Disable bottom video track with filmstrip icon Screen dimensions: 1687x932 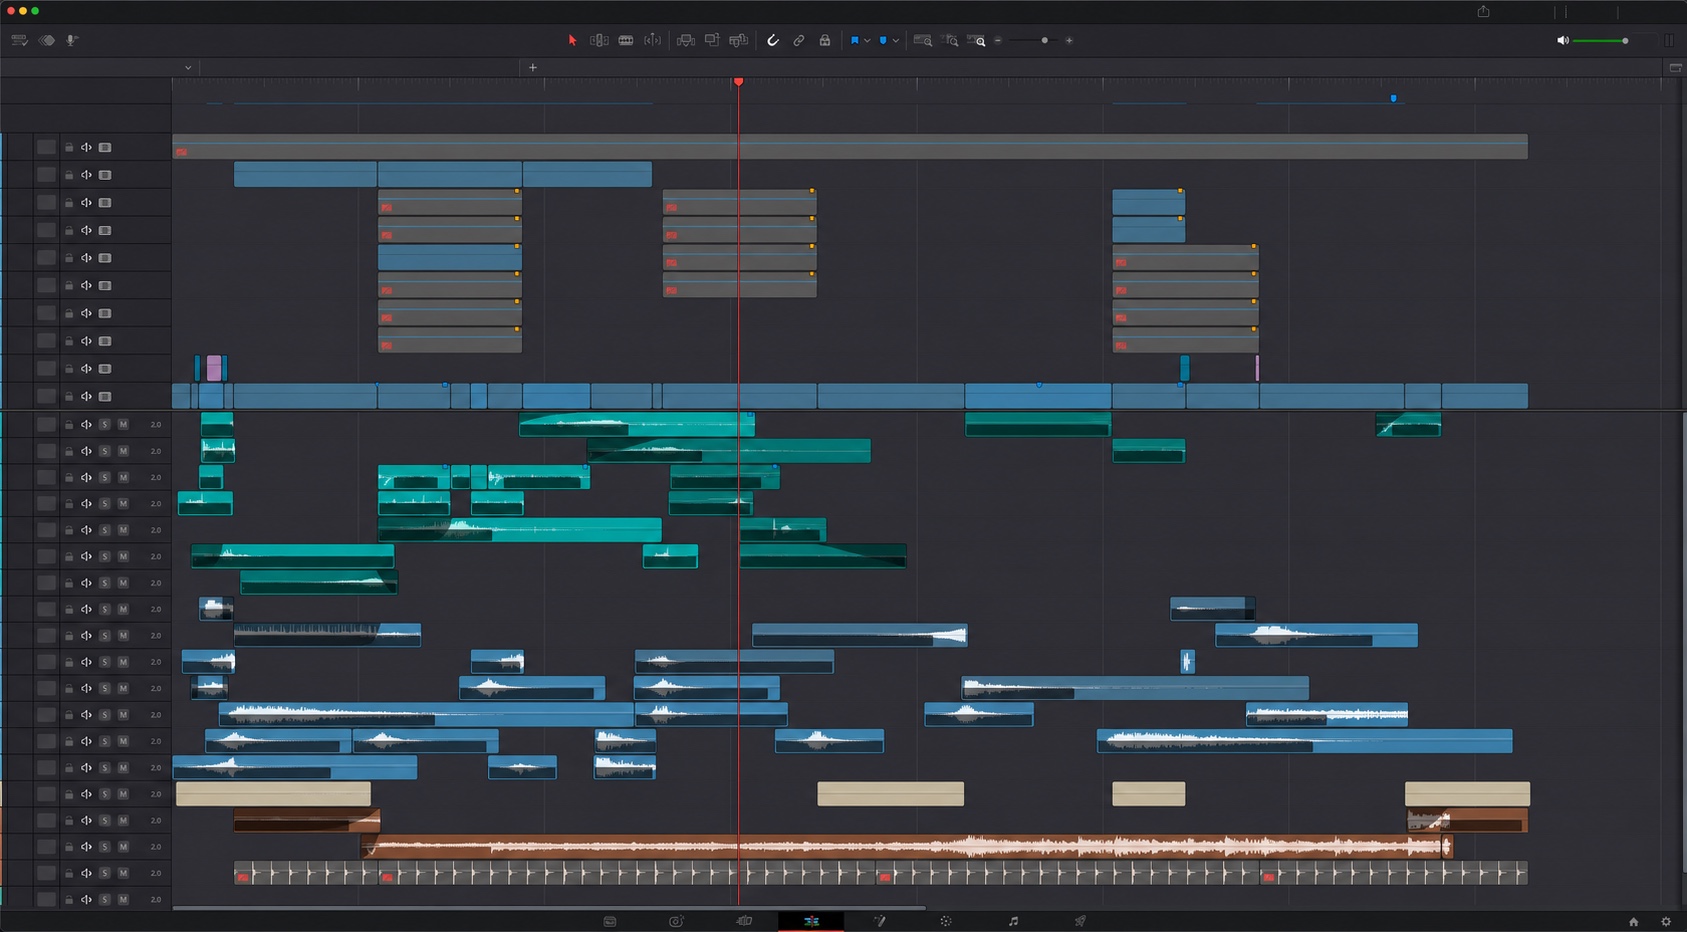[105, 396]
